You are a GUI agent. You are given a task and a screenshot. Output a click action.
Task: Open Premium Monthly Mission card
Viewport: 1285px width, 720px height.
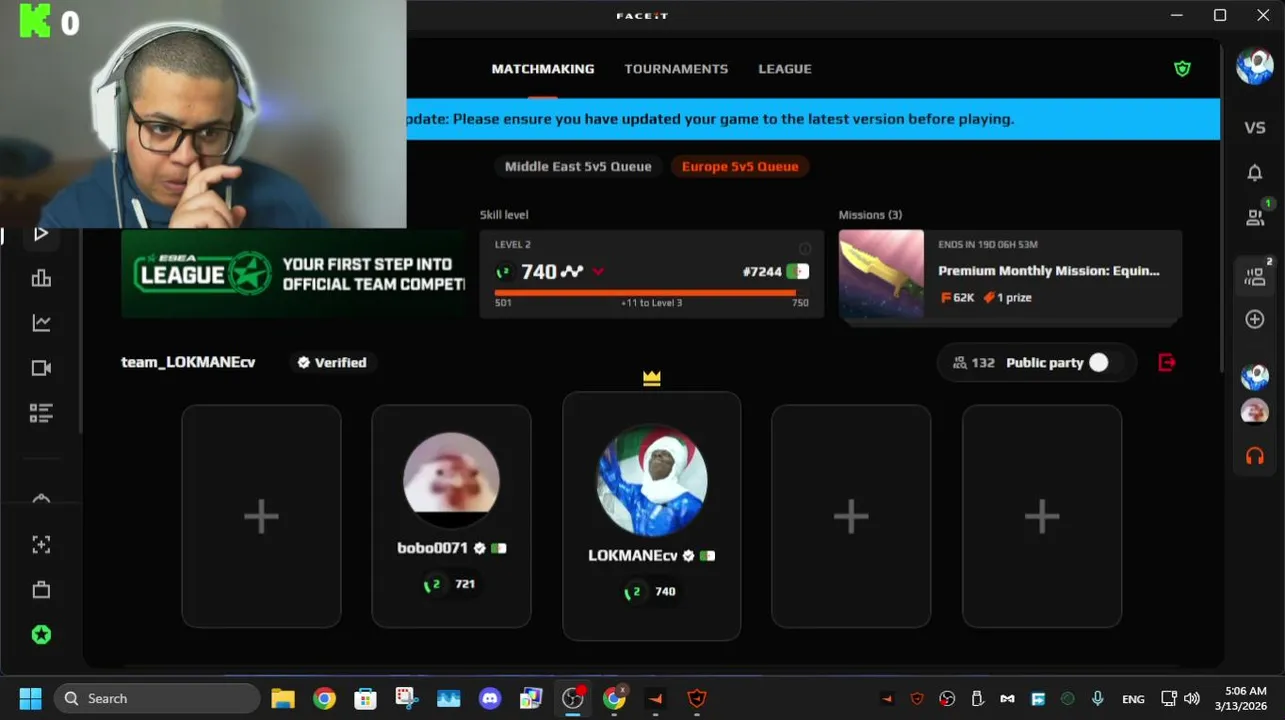point(1010,274)
